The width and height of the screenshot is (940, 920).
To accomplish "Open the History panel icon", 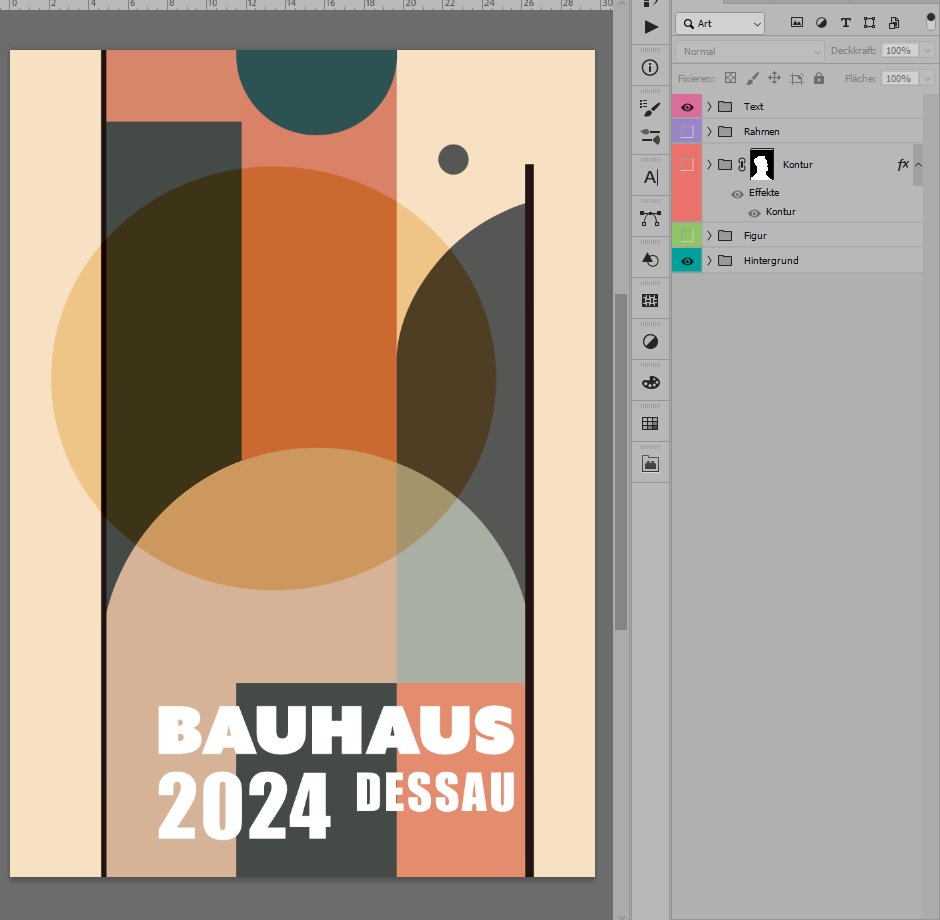I will coord(650,260).
